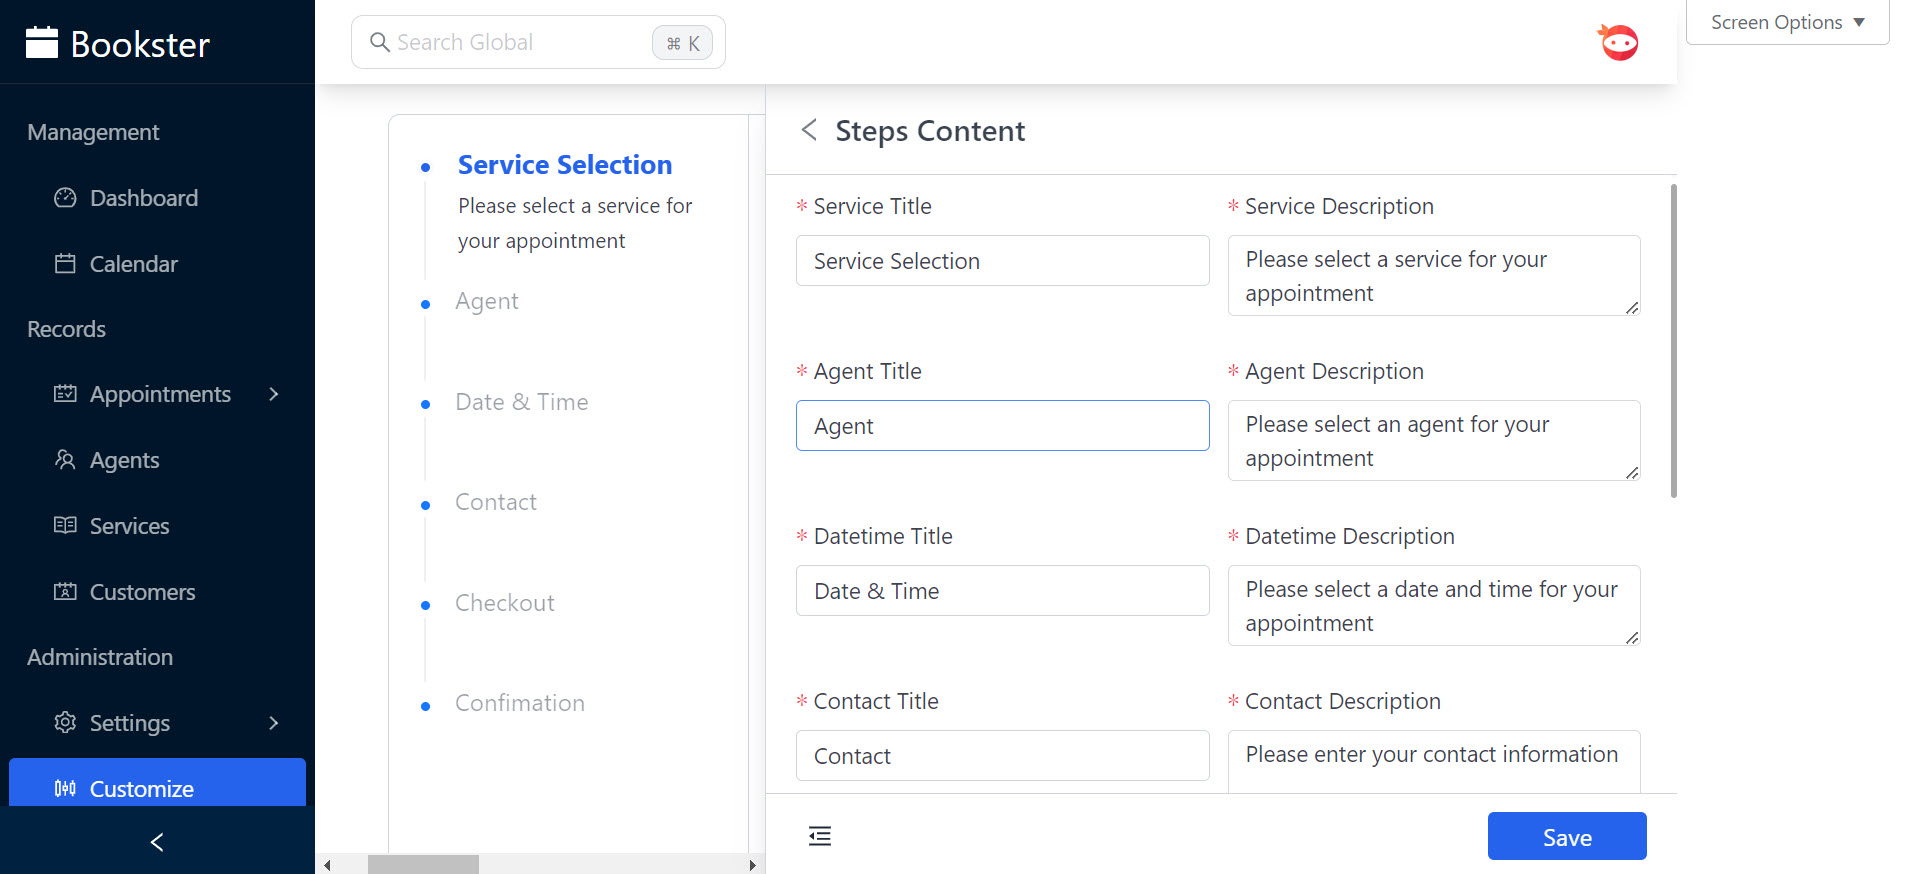Expand the Settings submenu chevron
This screenshot has width=1919, height=874.
pos(273,723)
